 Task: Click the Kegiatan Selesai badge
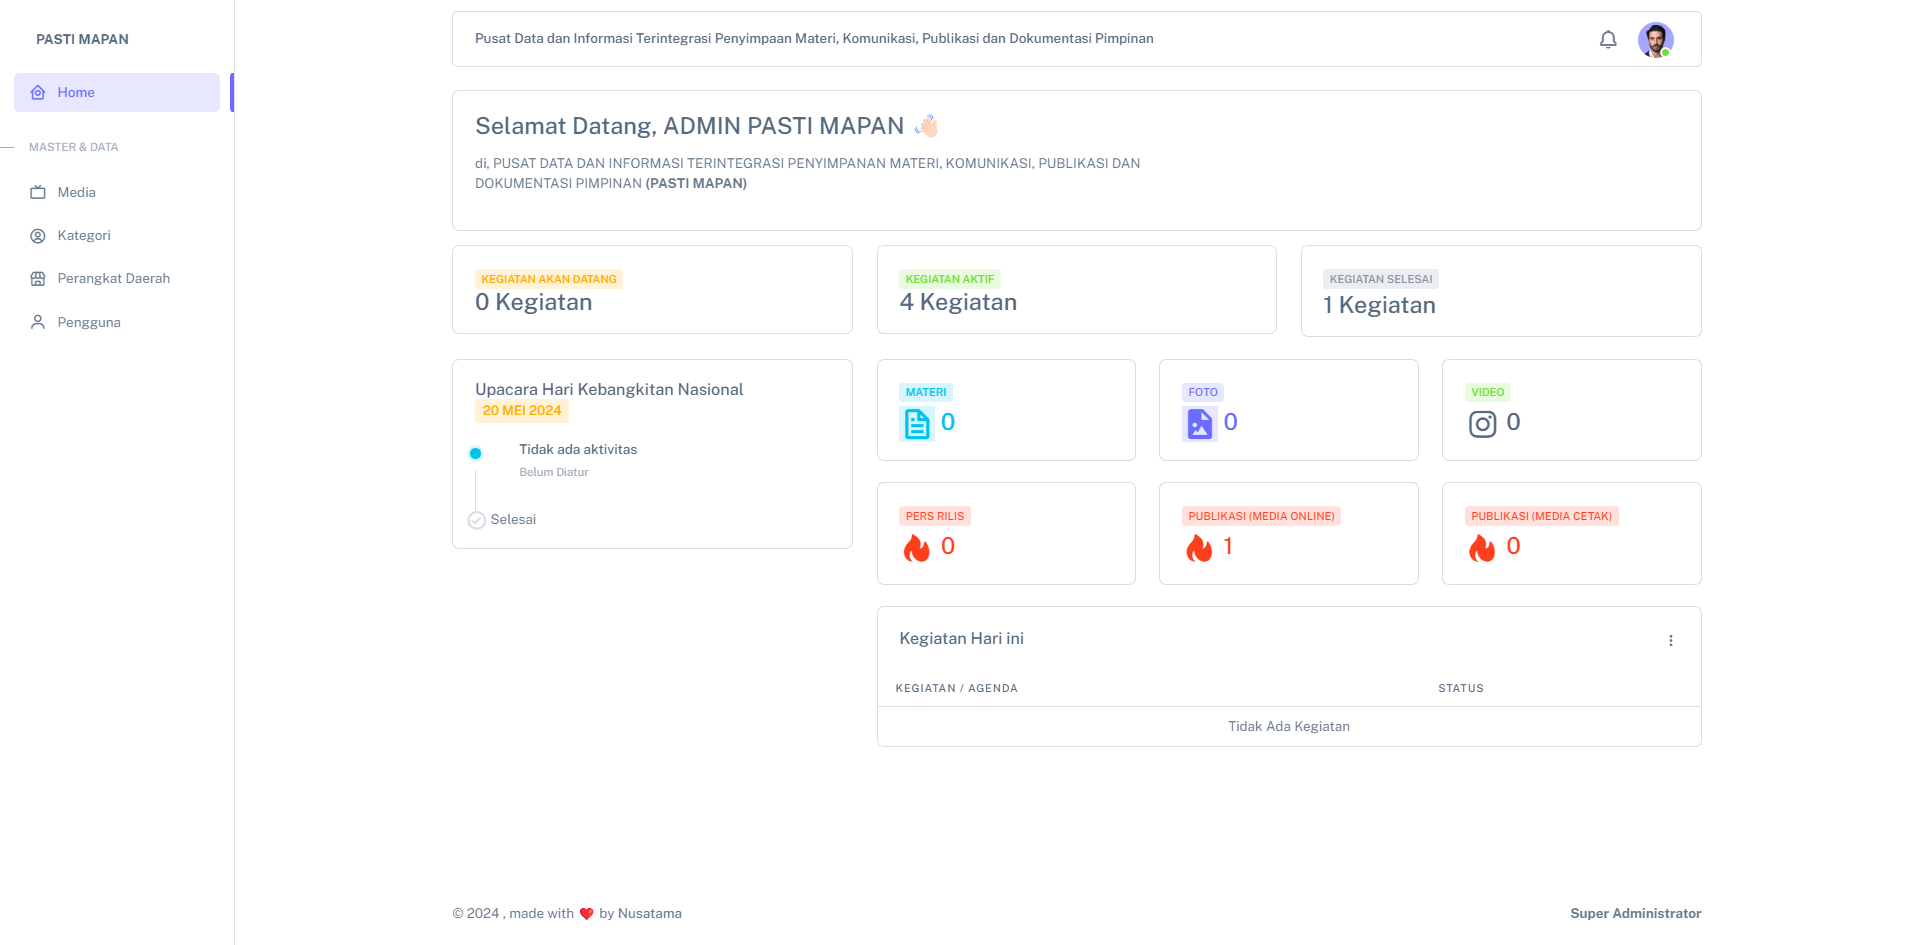pos(1381,279)
